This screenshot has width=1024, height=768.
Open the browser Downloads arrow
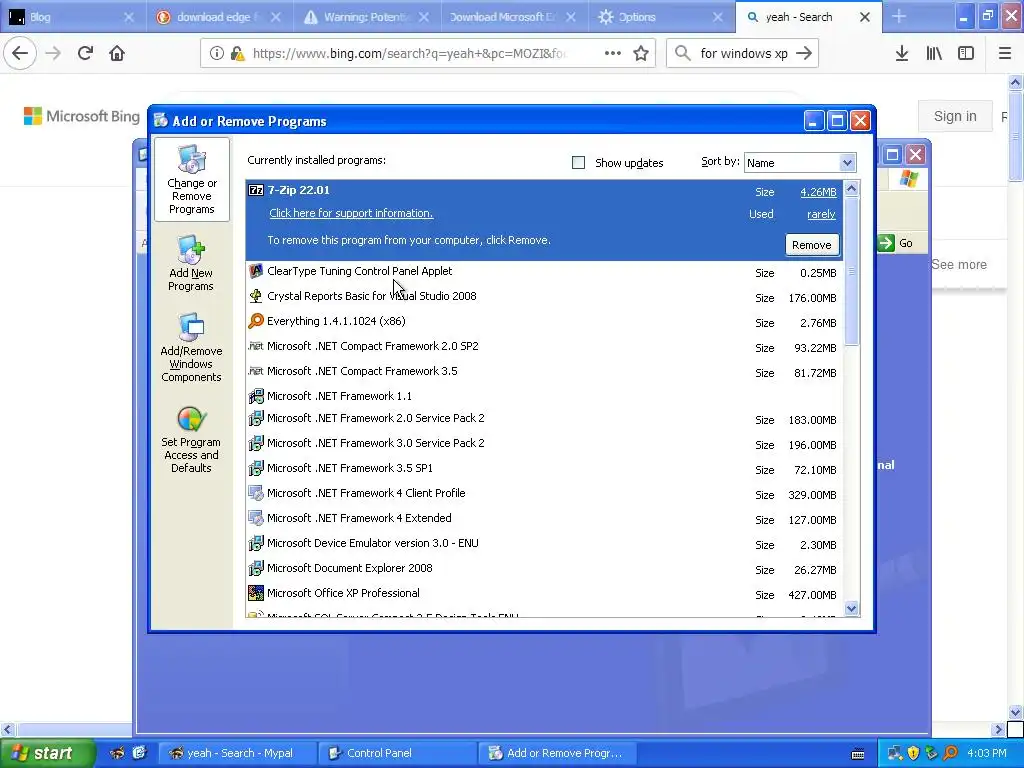[902, 54]
